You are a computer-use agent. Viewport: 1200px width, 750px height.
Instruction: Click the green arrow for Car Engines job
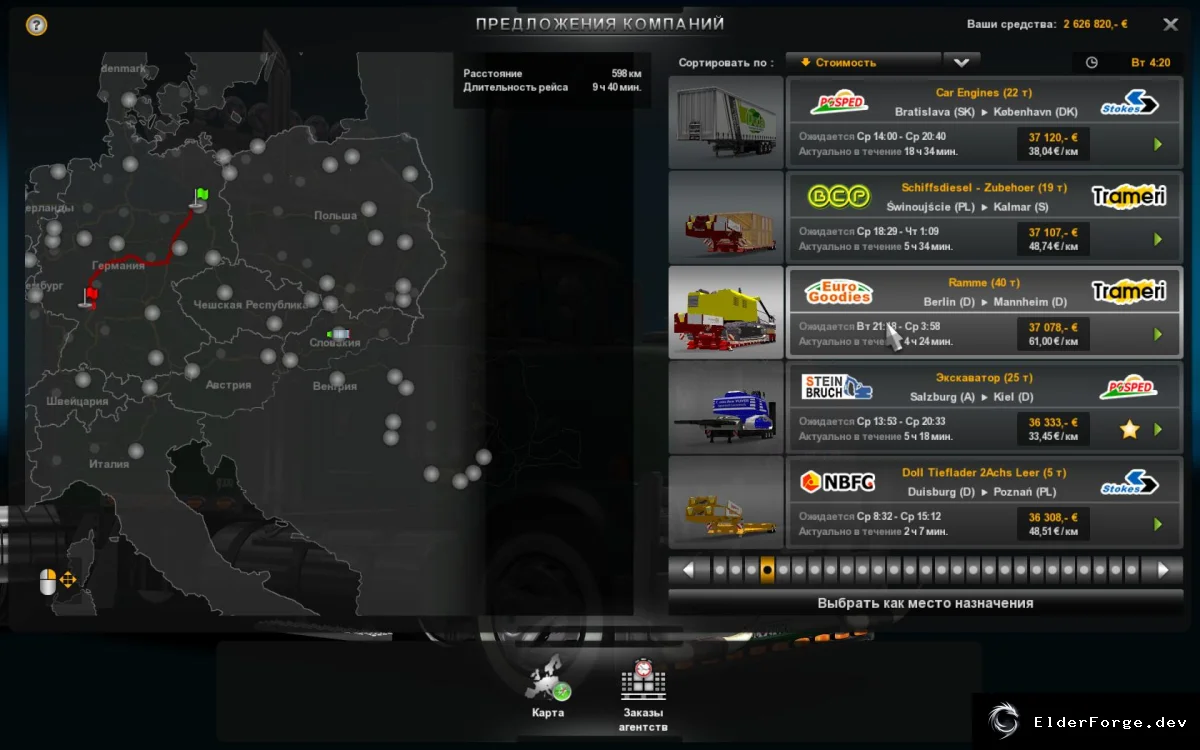click(1158, 144)
